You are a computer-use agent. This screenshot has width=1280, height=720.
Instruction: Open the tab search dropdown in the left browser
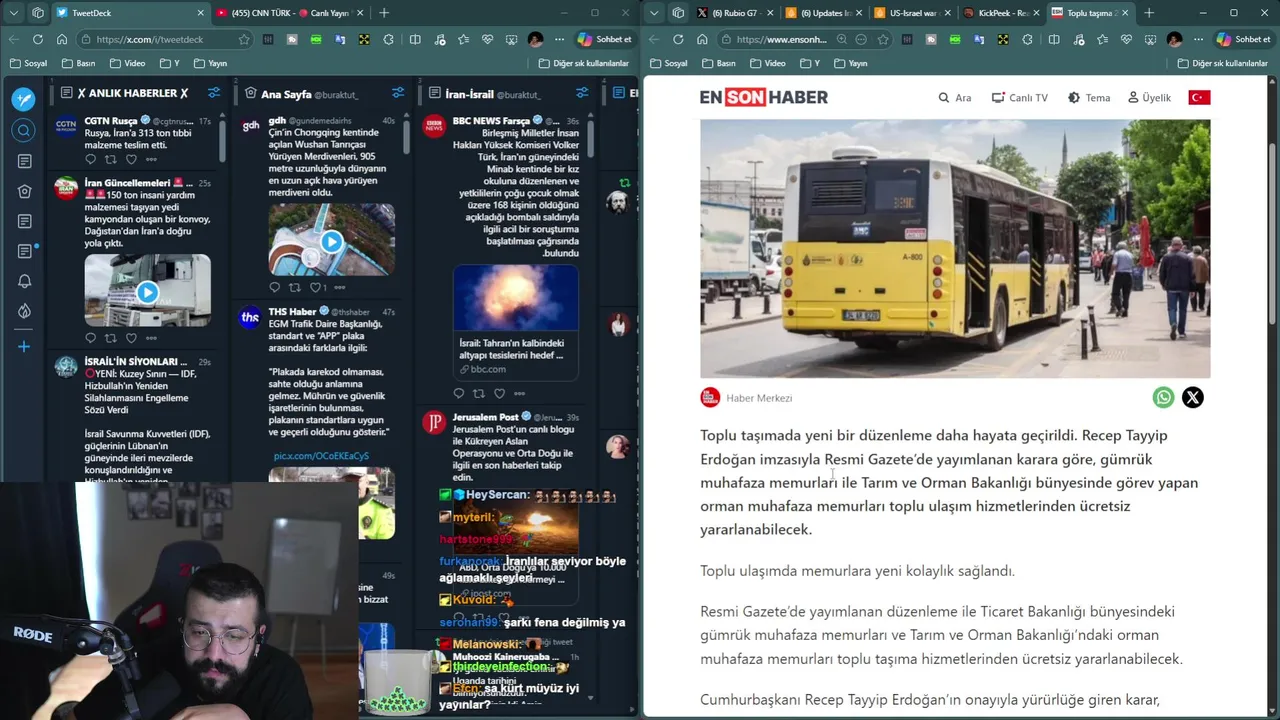click(x=14, y=13)
